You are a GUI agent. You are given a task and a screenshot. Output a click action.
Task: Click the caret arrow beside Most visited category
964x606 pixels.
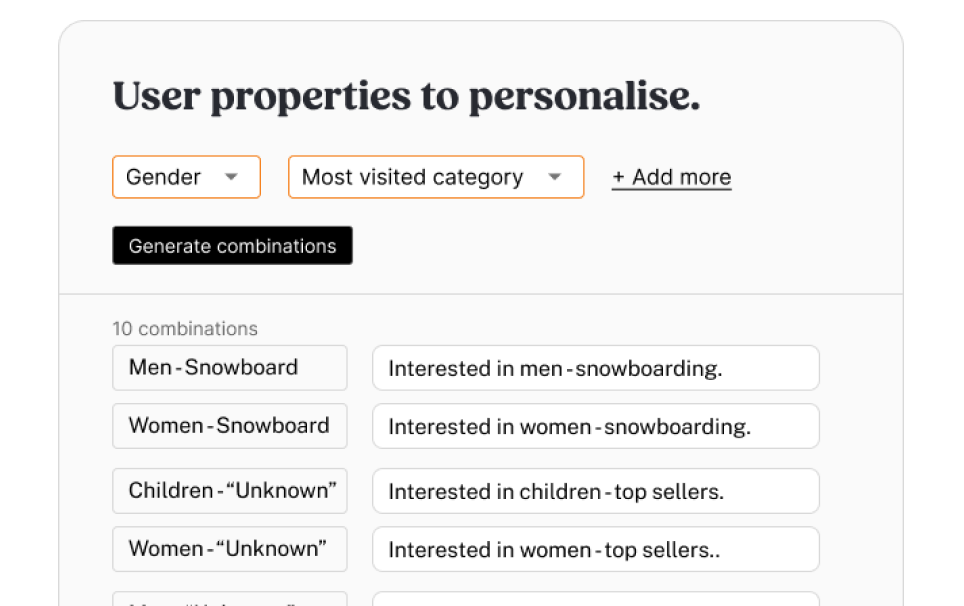pyautogui.click(x=555, y=177)
